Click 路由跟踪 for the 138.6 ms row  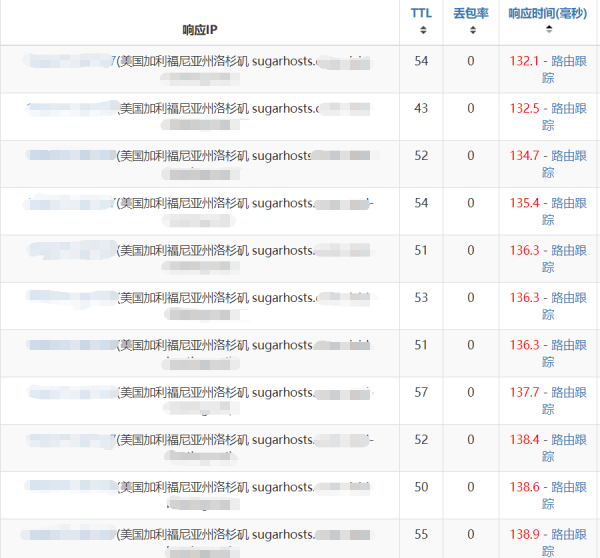click(568, 487)
